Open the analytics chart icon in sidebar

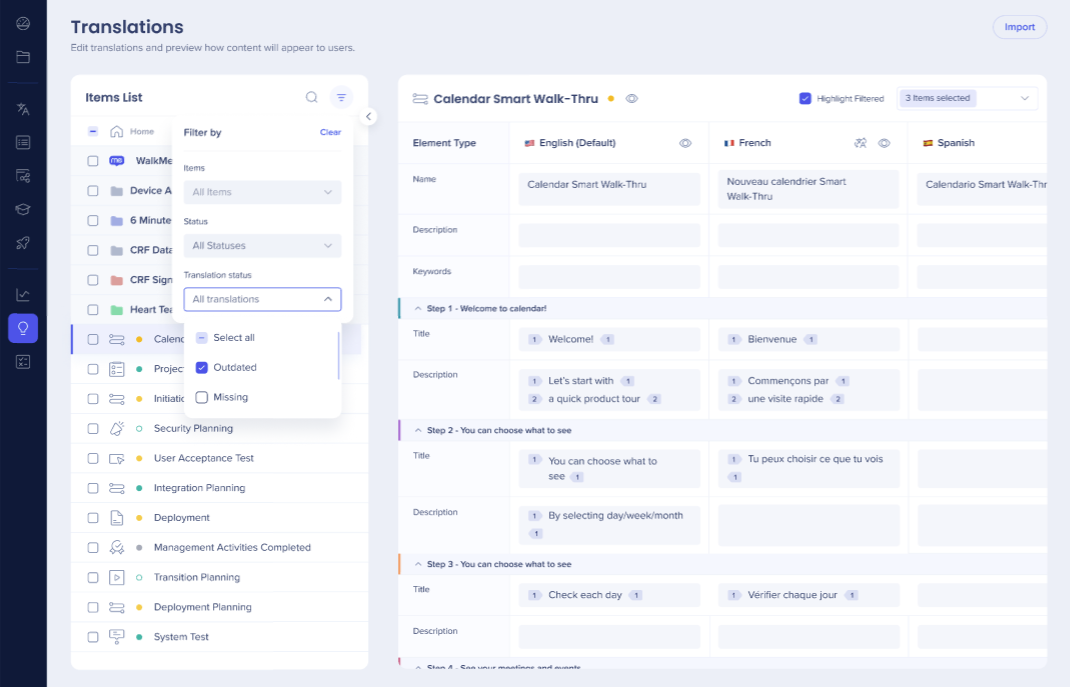[x=23, y=294]
